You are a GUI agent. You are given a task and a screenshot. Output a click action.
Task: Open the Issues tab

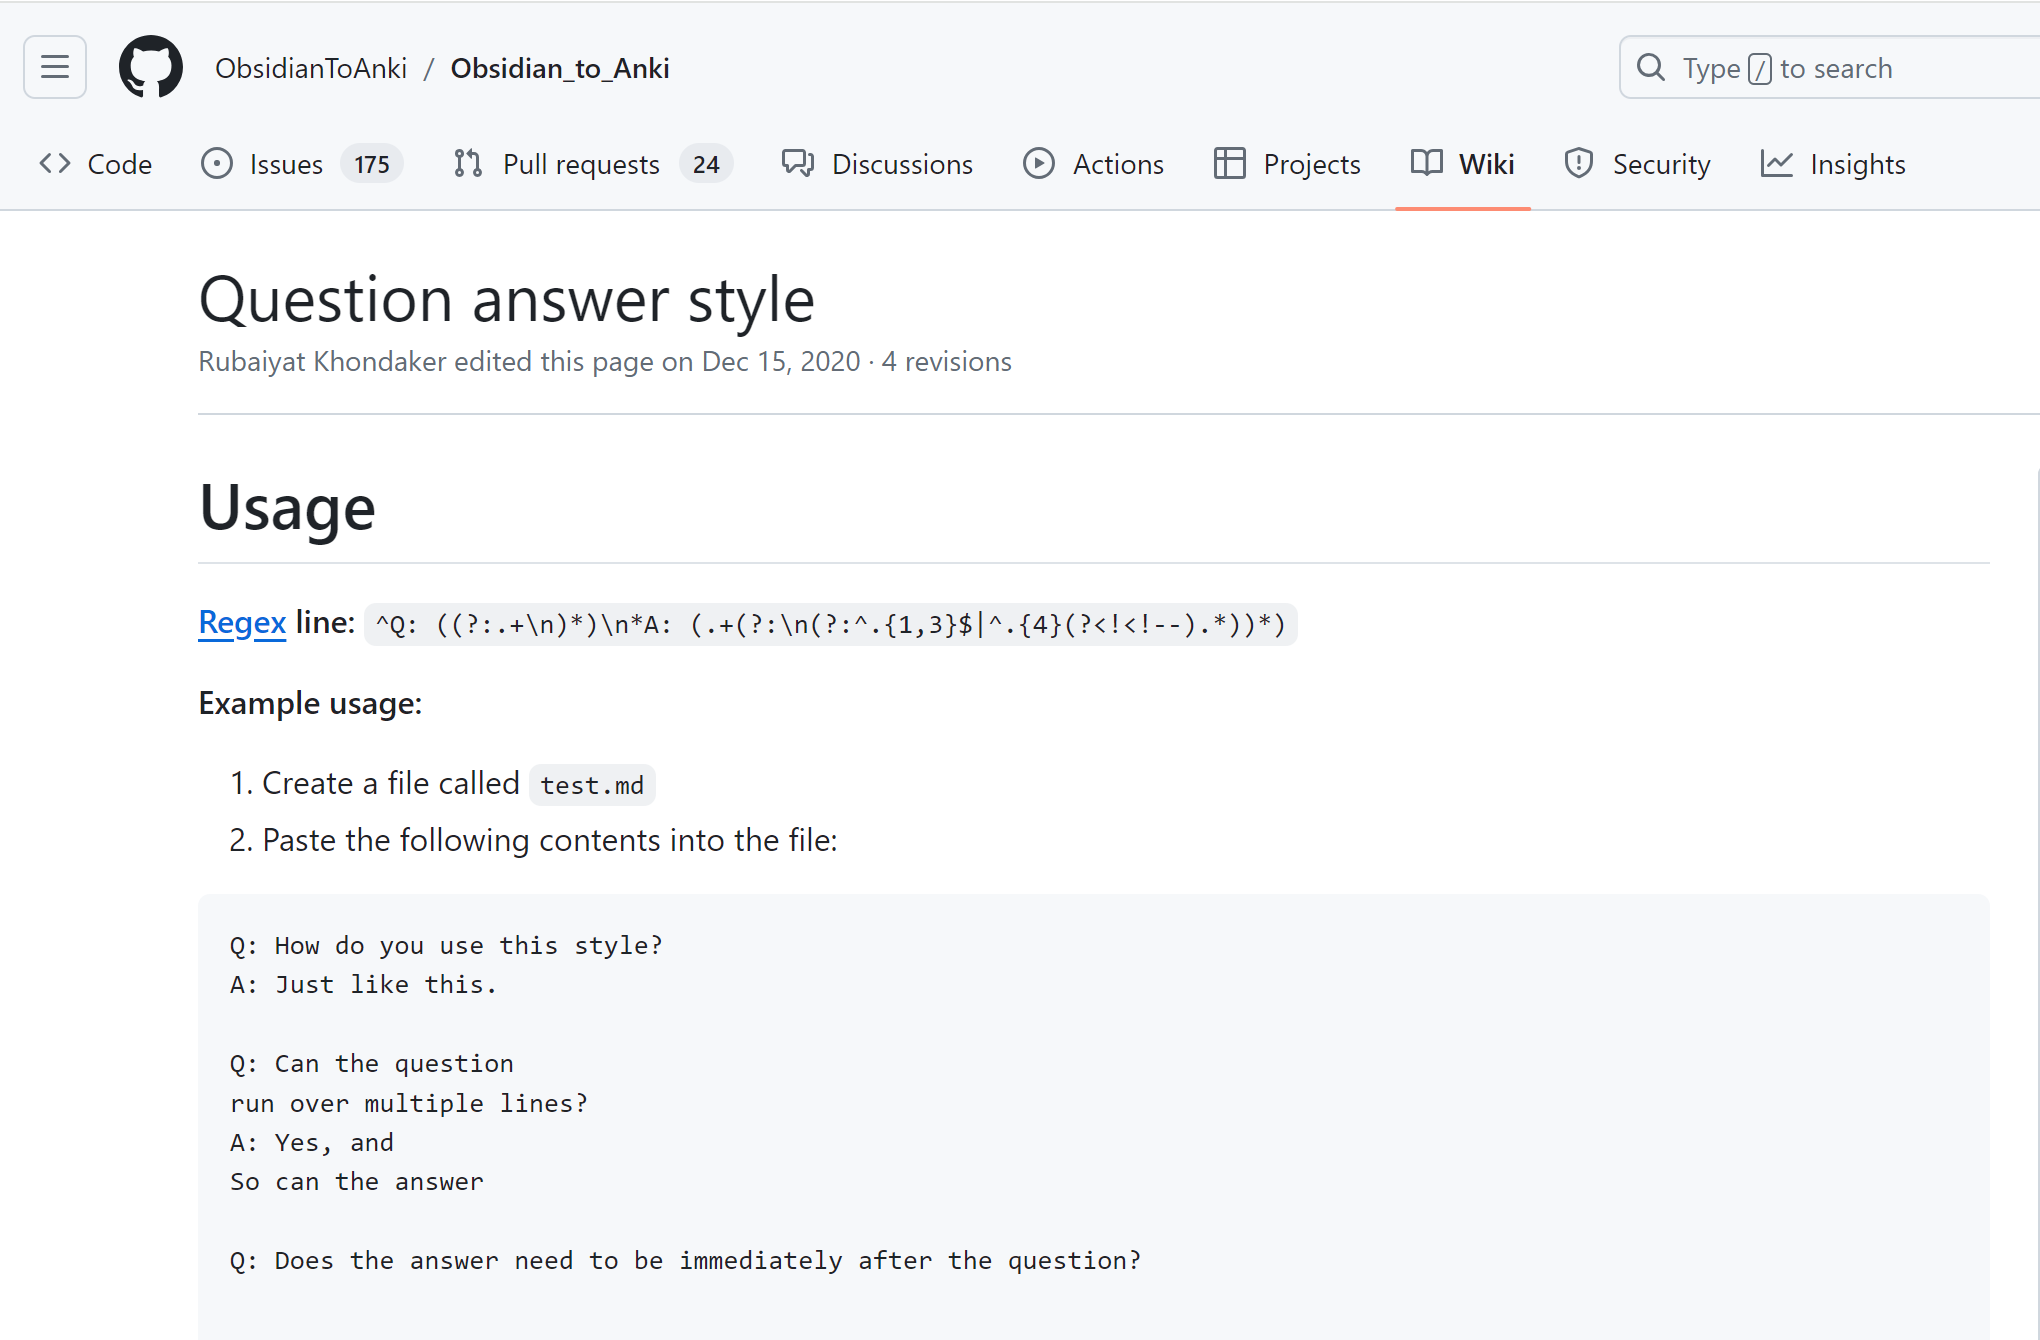coord(286,164)
